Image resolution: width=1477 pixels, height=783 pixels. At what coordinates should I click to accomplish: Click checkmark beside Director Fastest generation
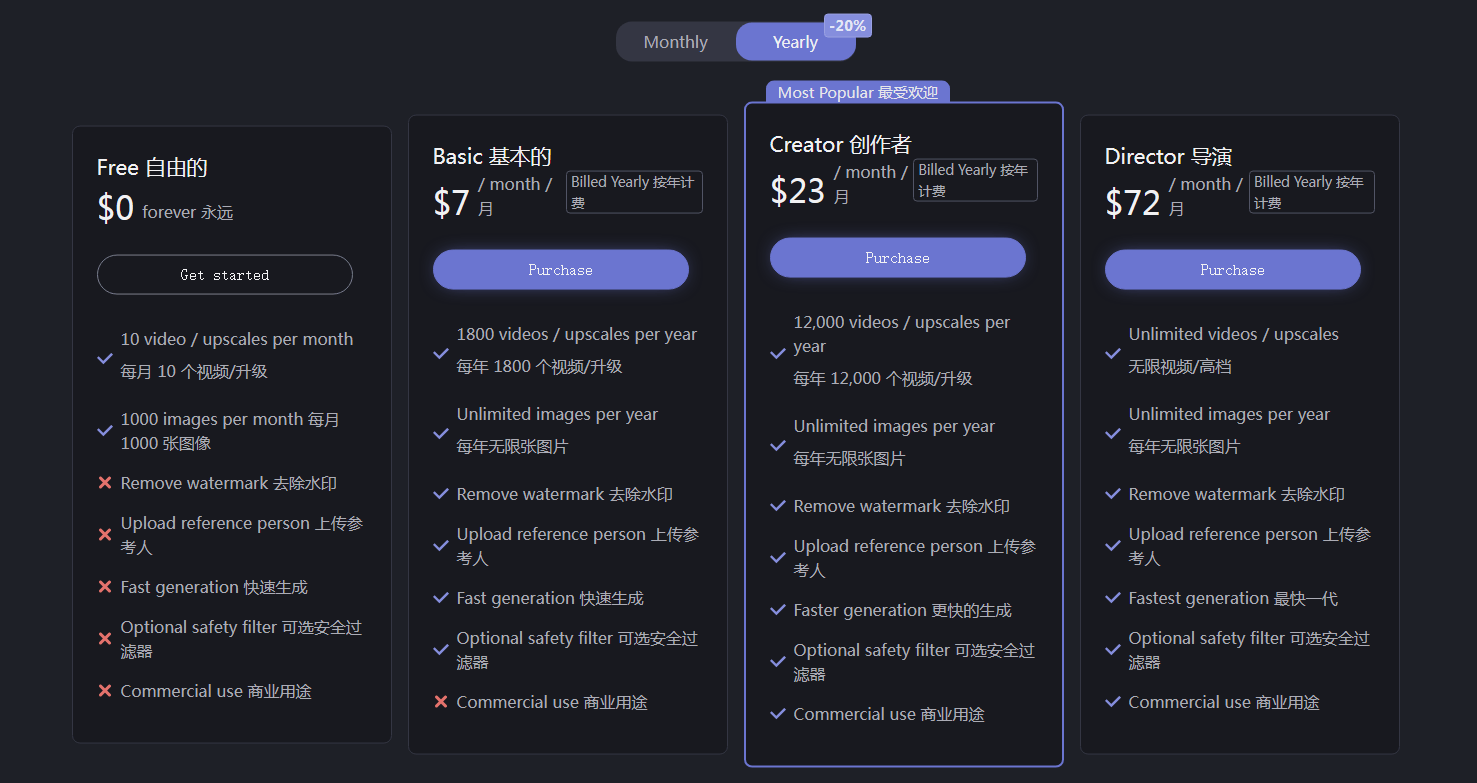pos(1113,598)
